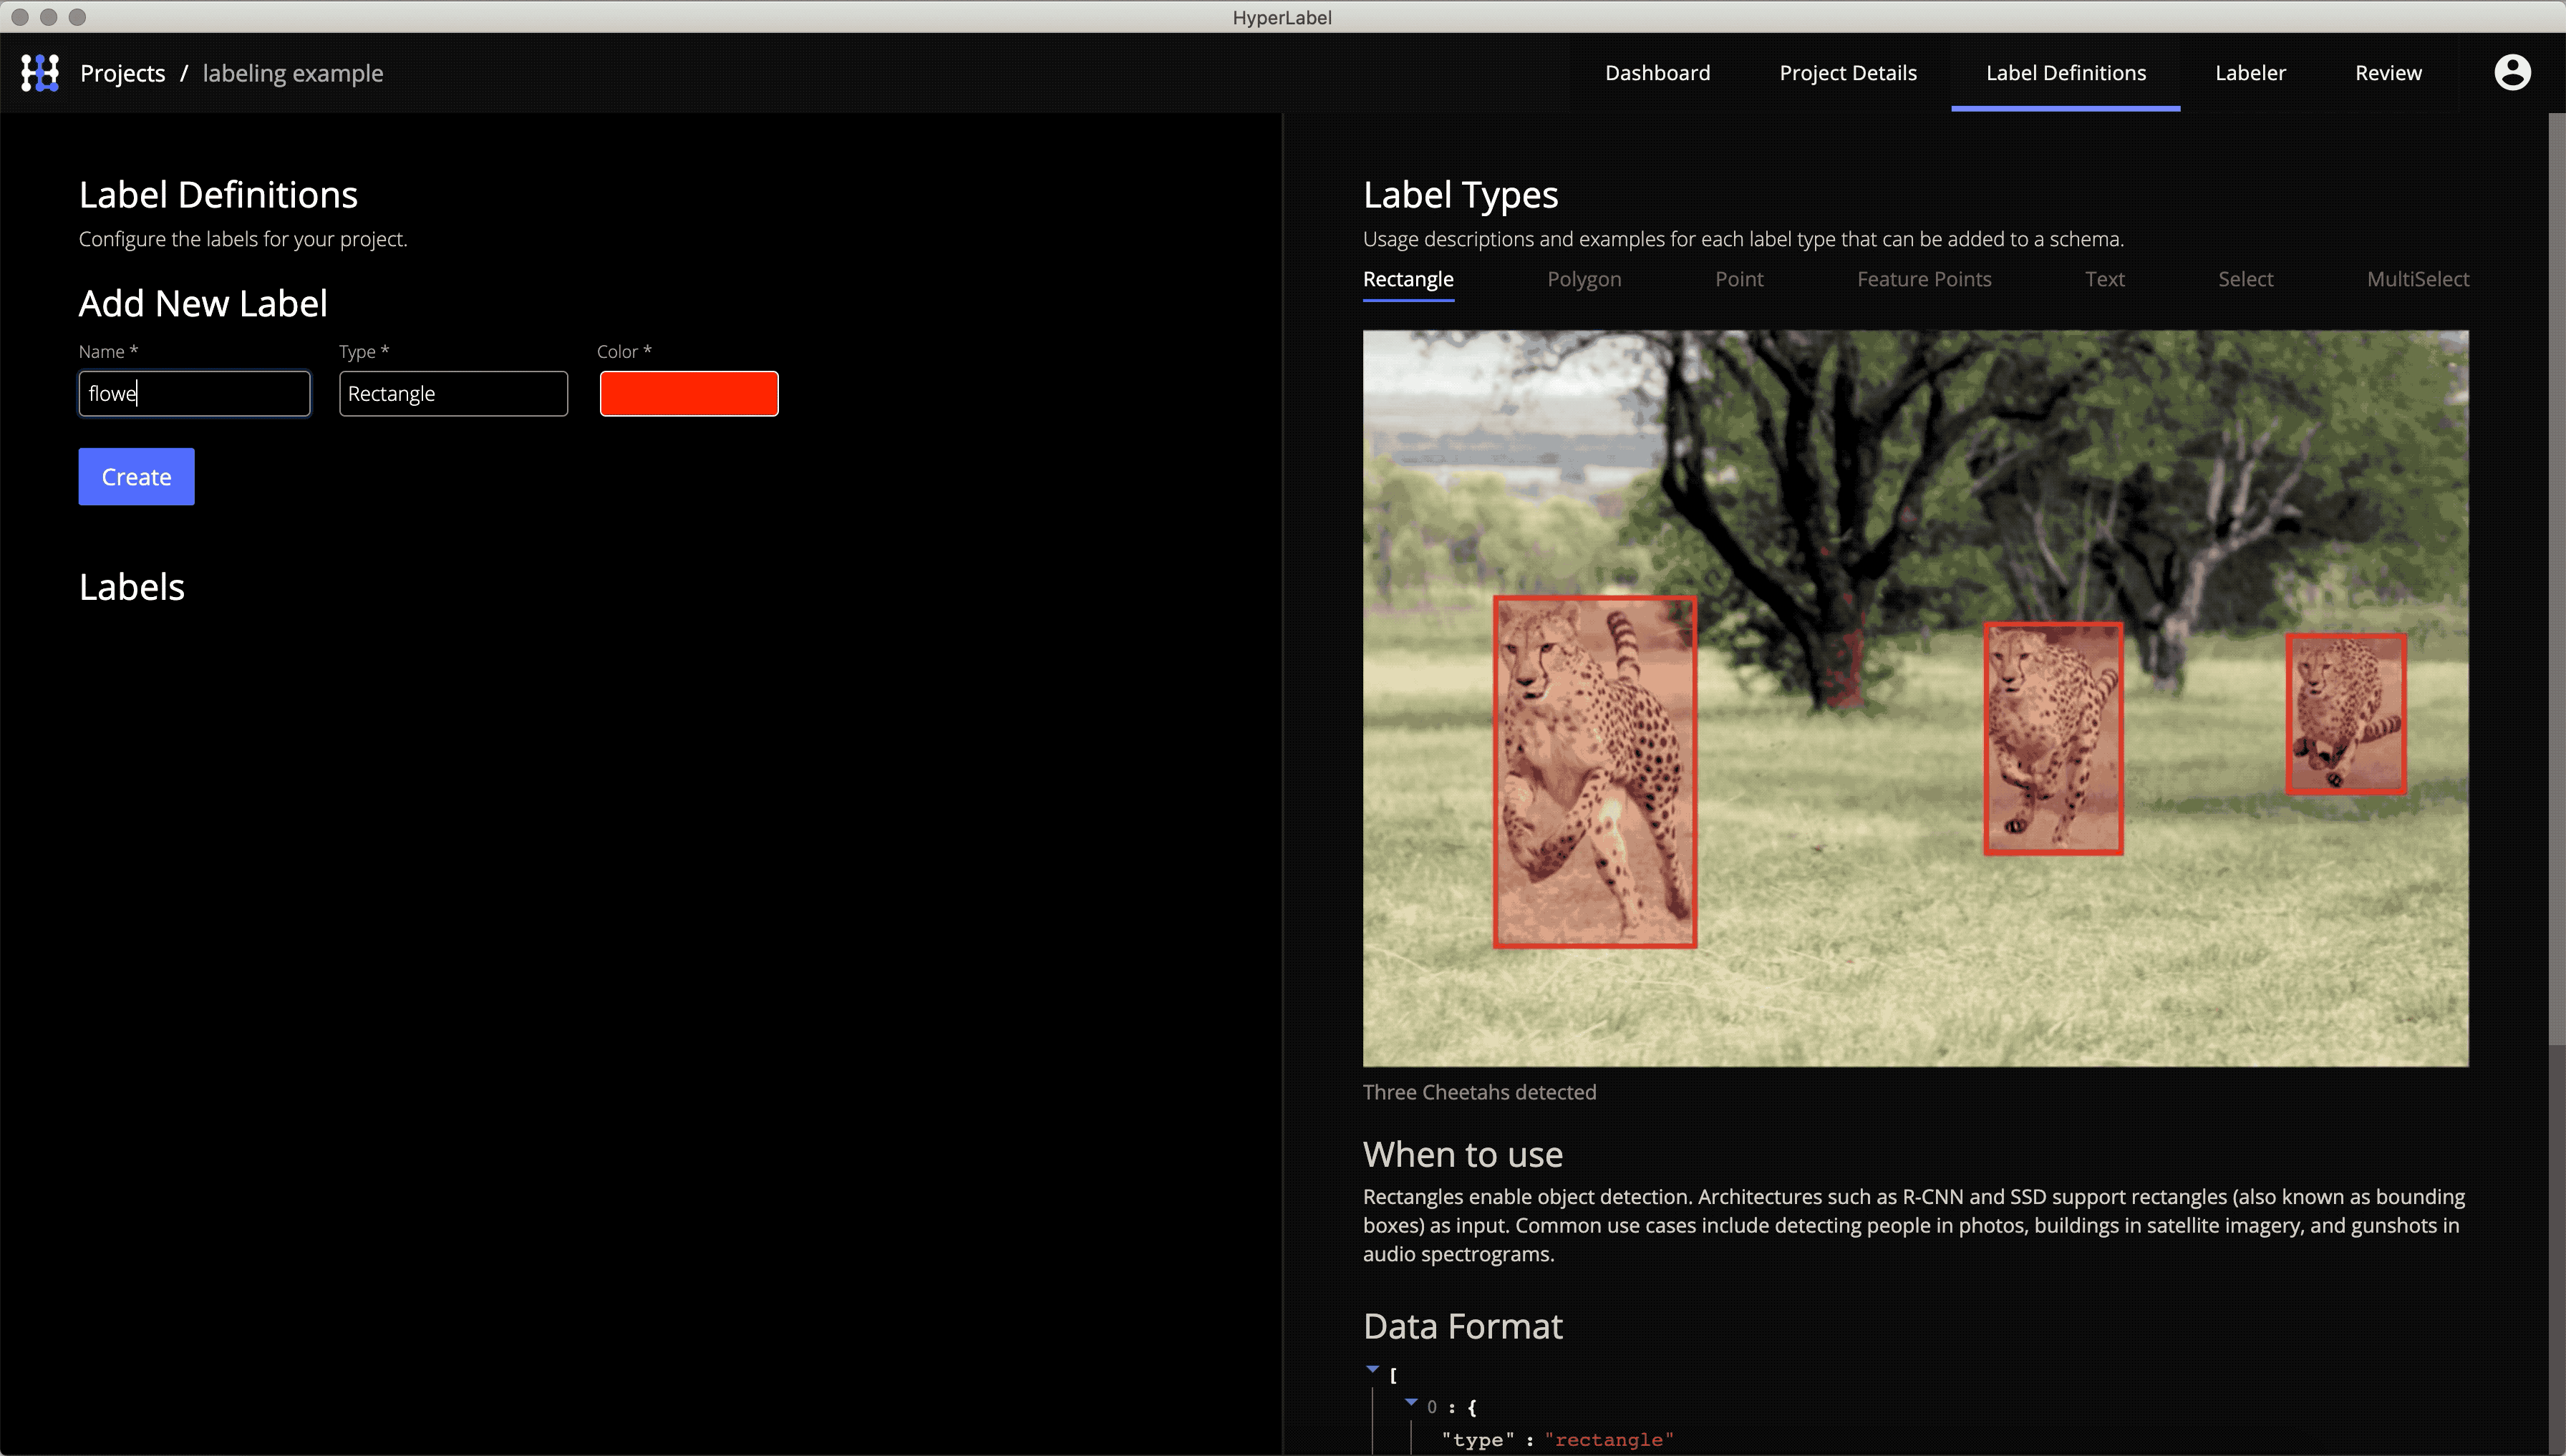Image resolution: width=2566 pixels, height=1456 pixels.
Task: Click the "rectangle" JSON value
Action: 1609,1440
